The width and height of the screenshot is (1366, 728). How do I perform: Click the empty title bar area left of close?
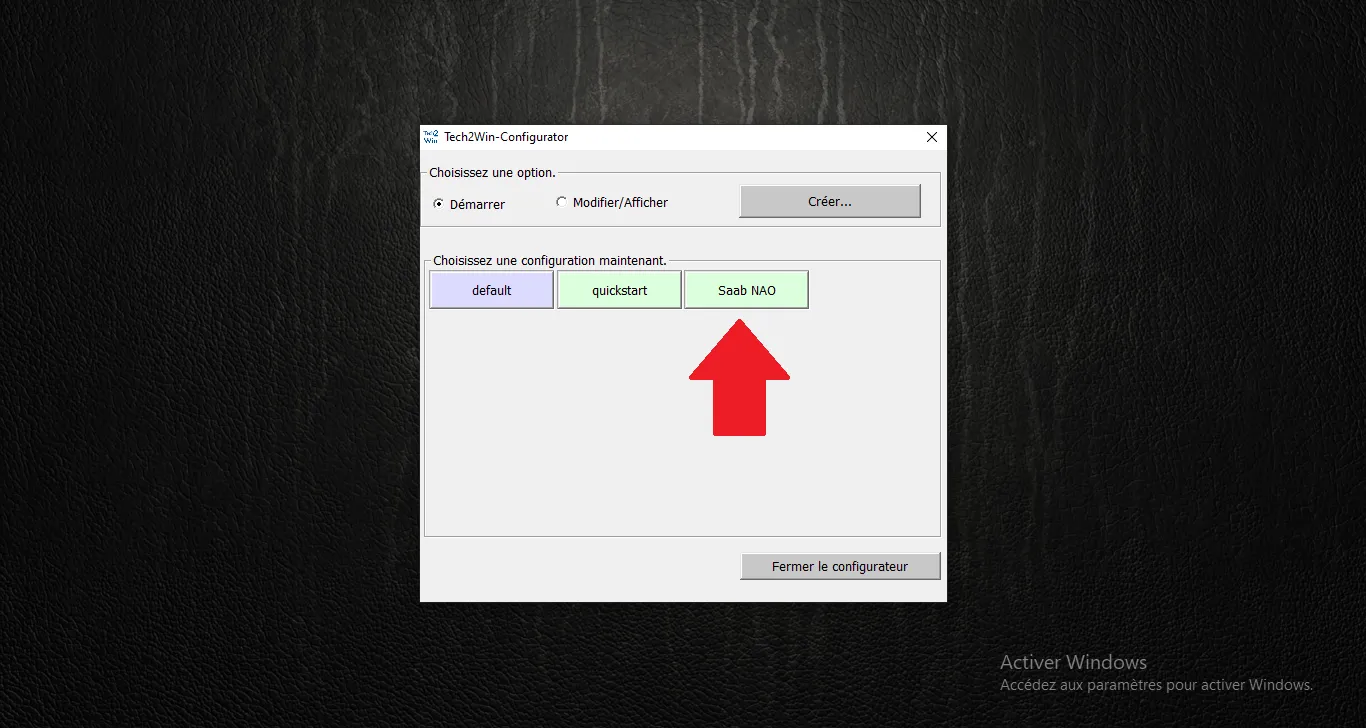tap(750, 137)
